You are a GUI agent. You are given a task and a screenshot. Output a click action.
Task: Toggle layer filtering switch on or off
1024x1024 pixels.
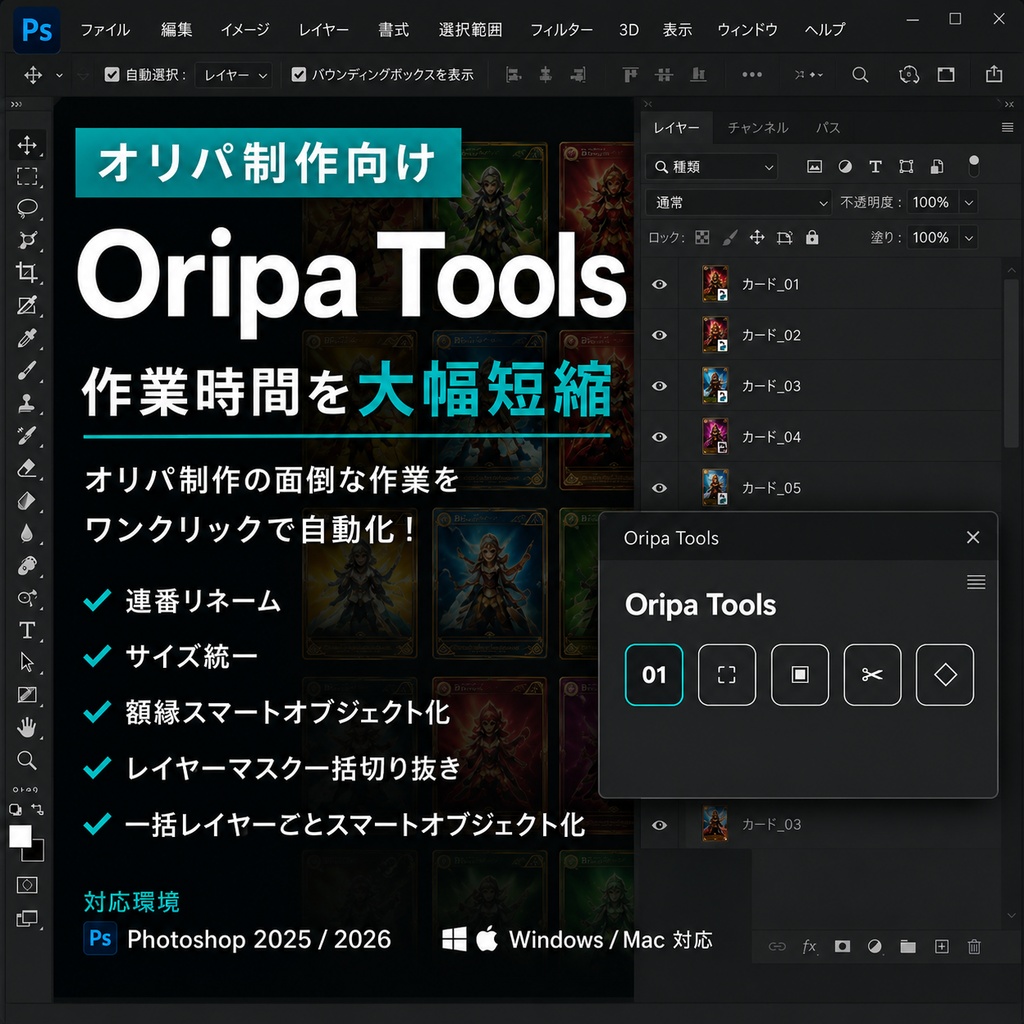[x=974, y=166]
